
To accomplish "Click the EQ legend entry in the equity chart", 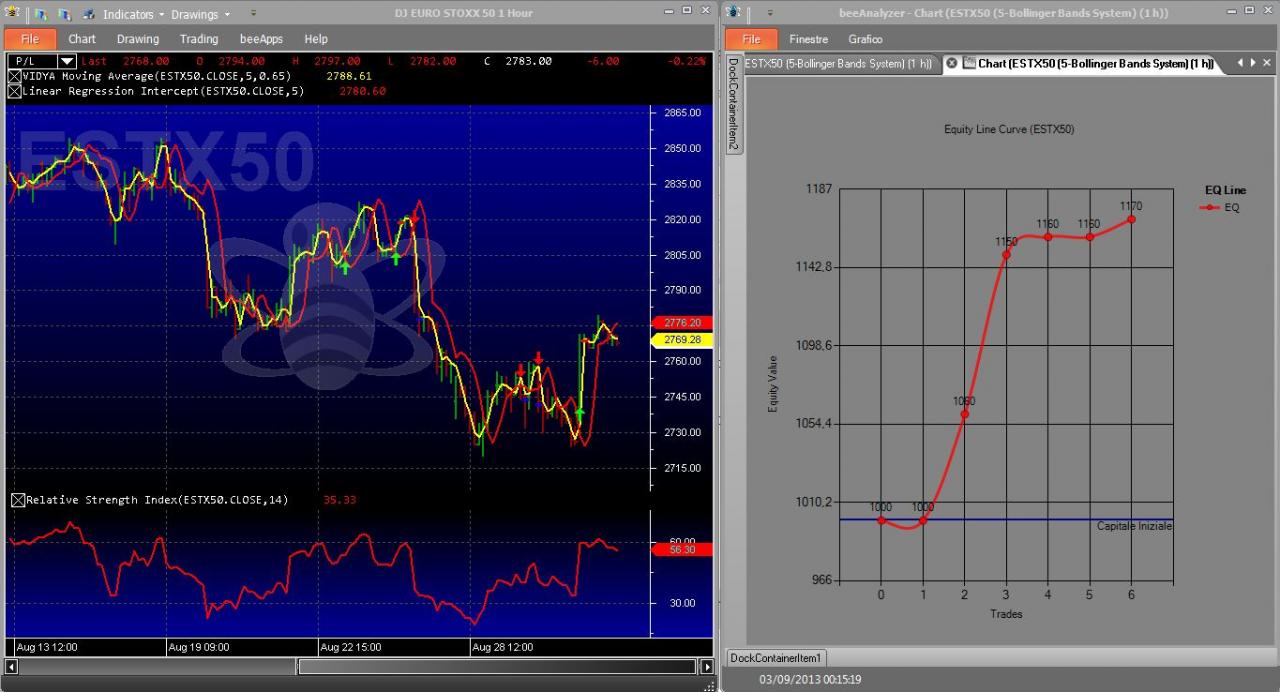I will (1220, 207).
